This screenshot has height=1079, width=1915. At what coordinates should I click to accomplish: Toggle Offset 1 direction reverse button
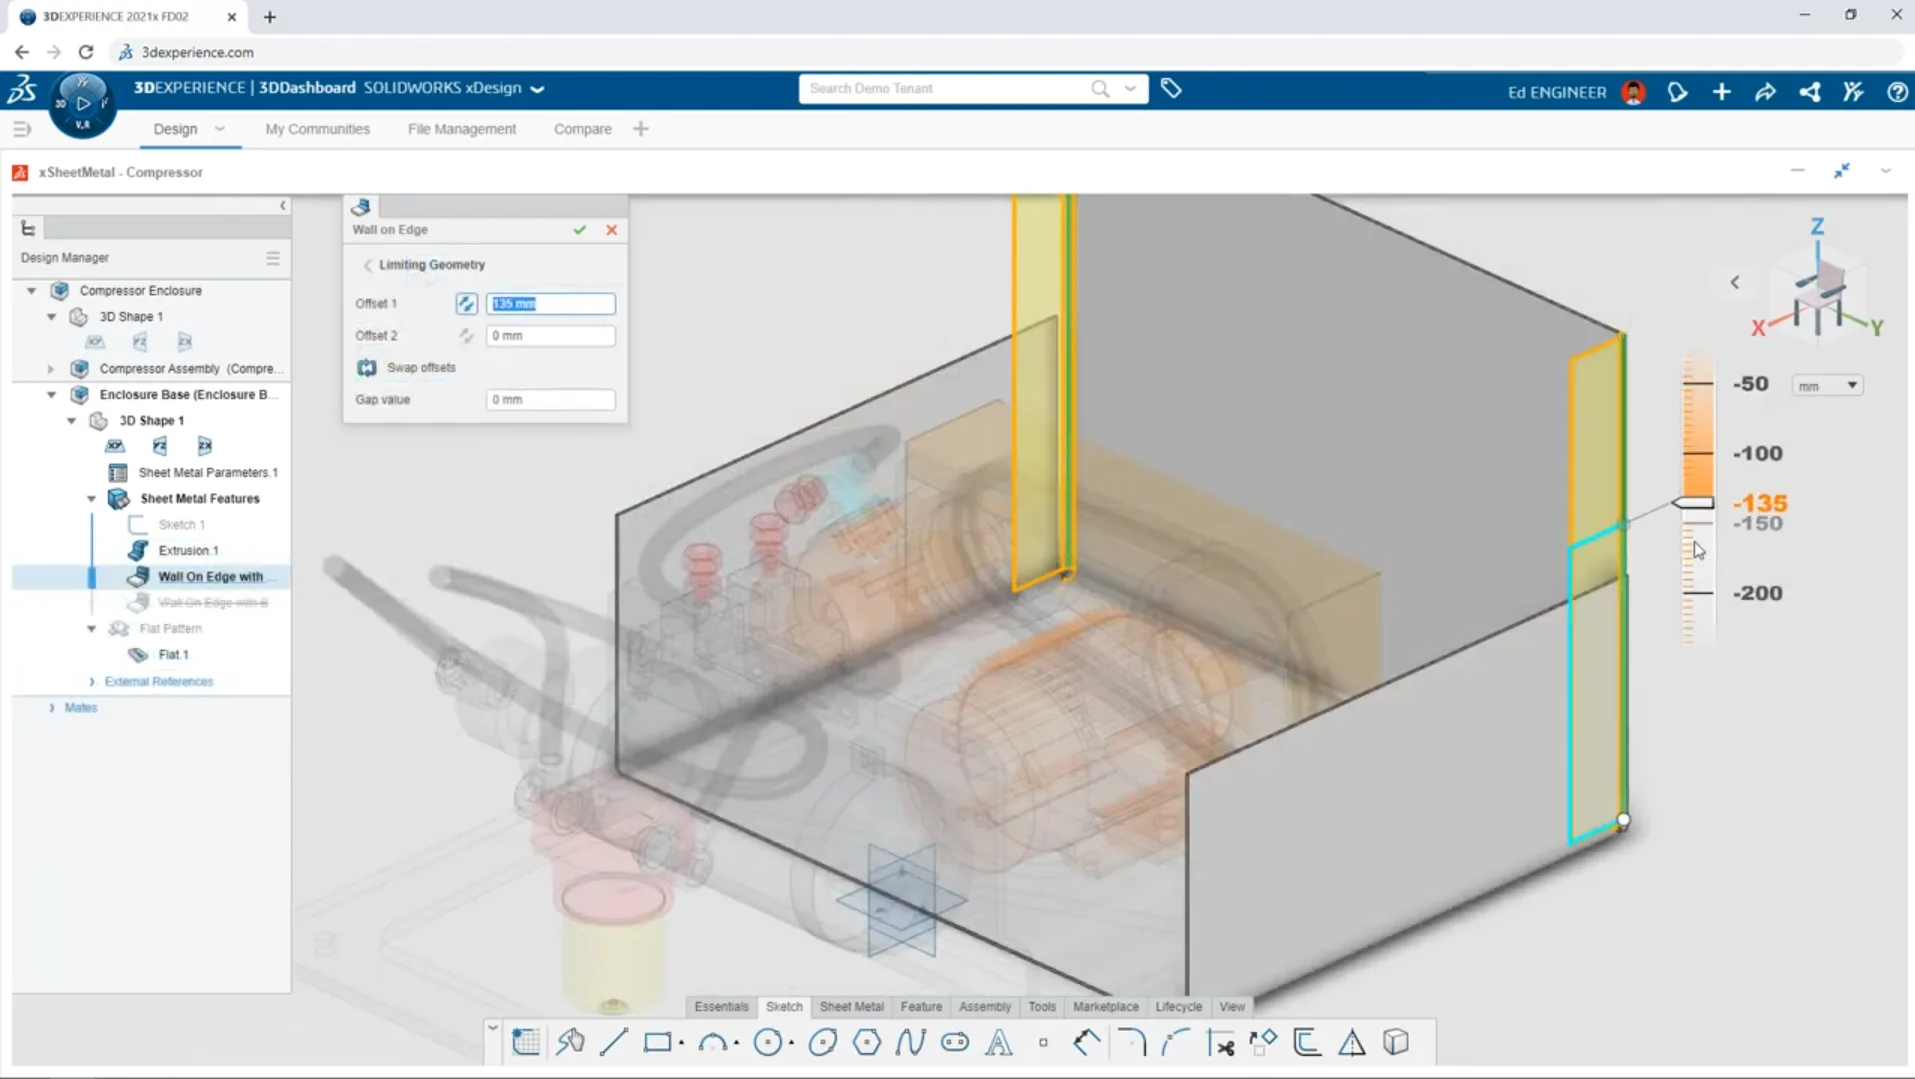pos(466,304)
